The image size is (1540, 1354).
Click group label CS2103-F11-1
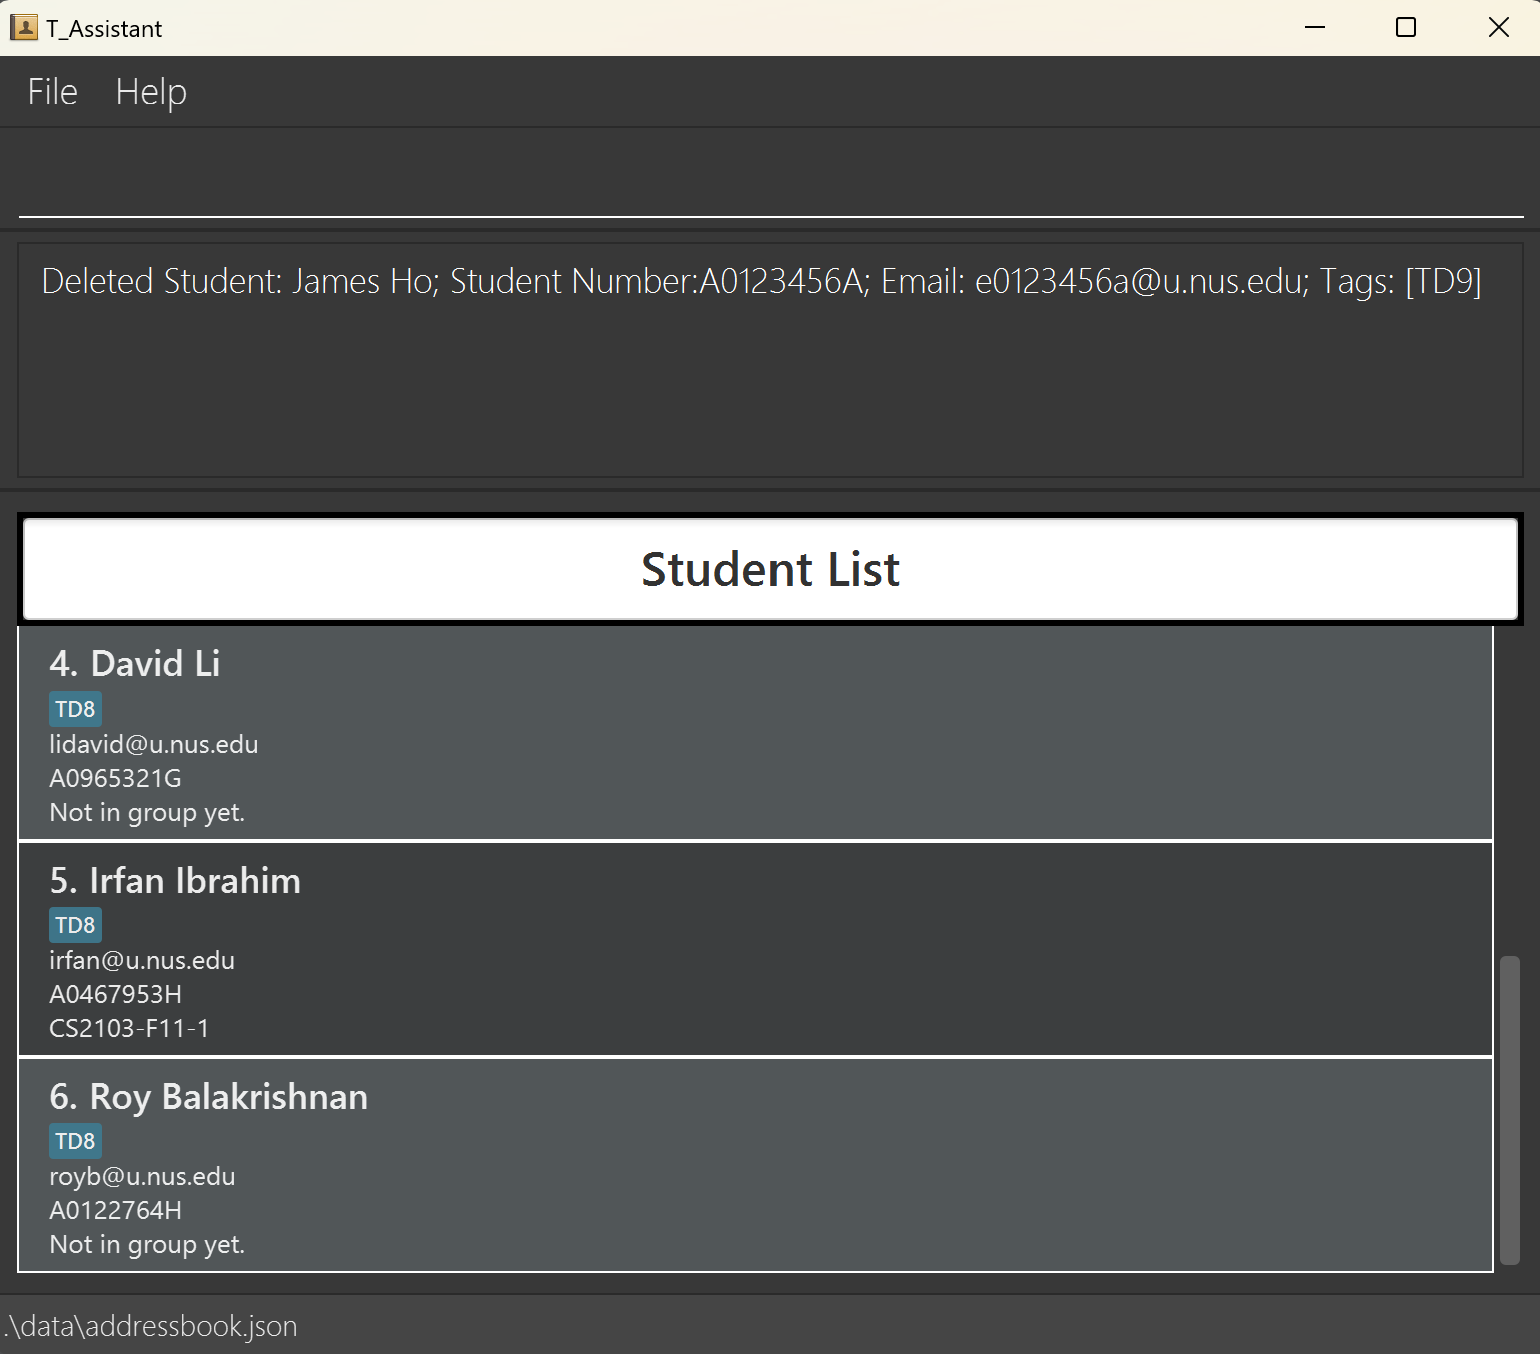[129, 1029]
